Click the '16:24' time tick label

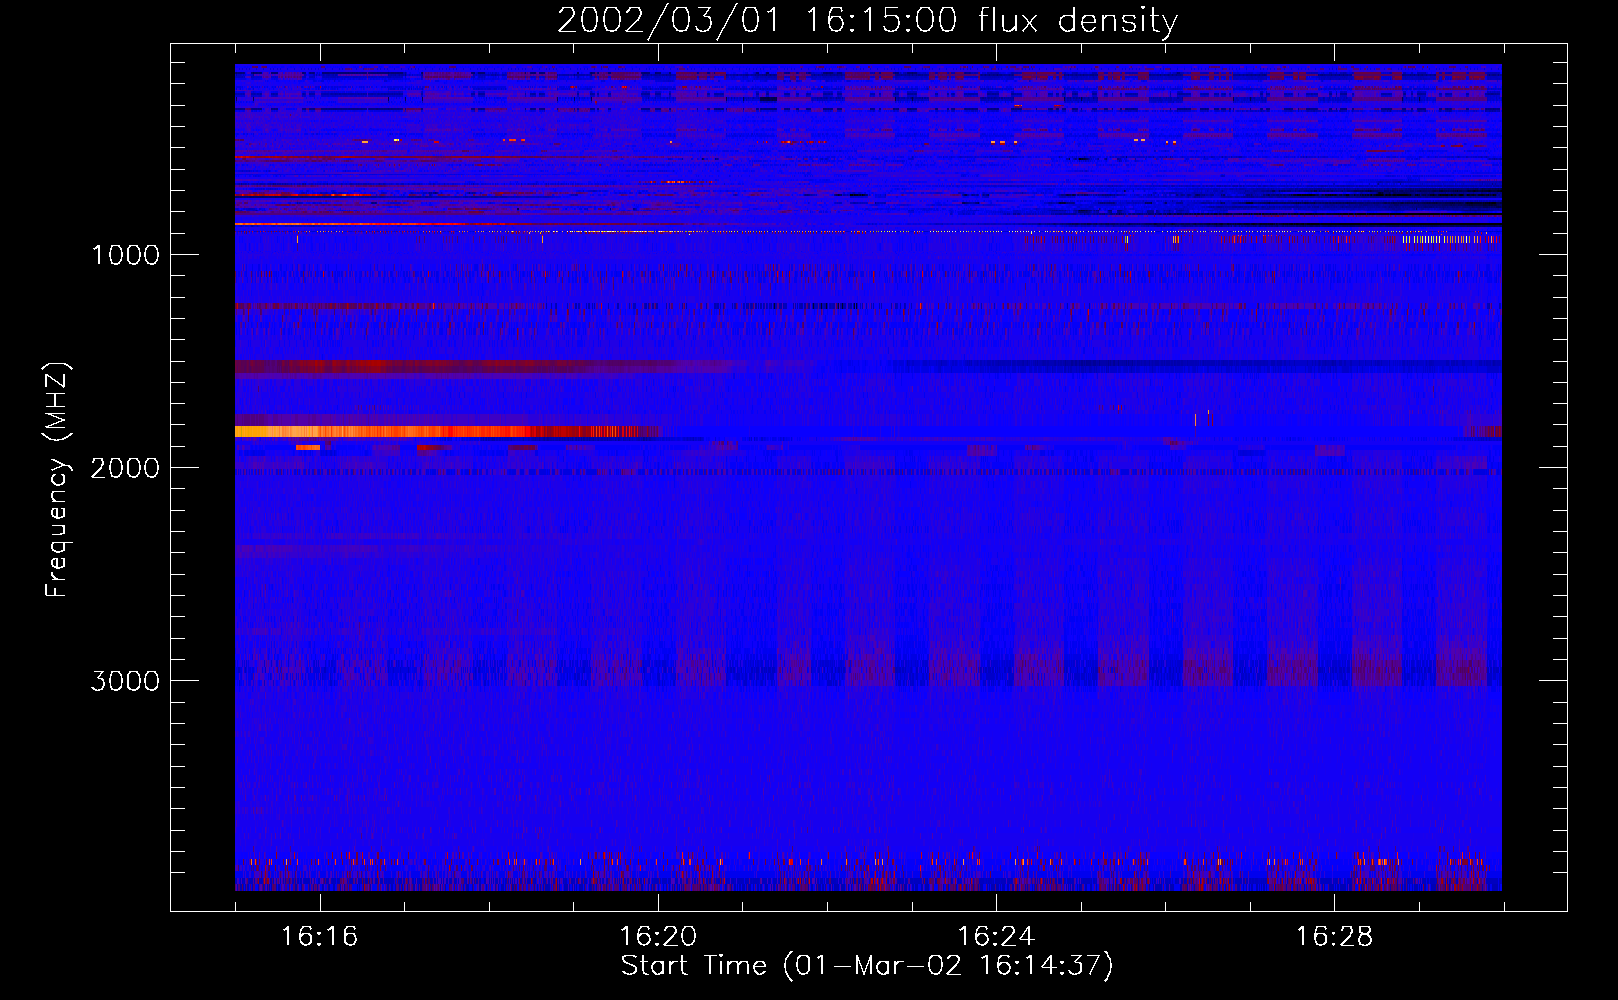tap(996, 937)
